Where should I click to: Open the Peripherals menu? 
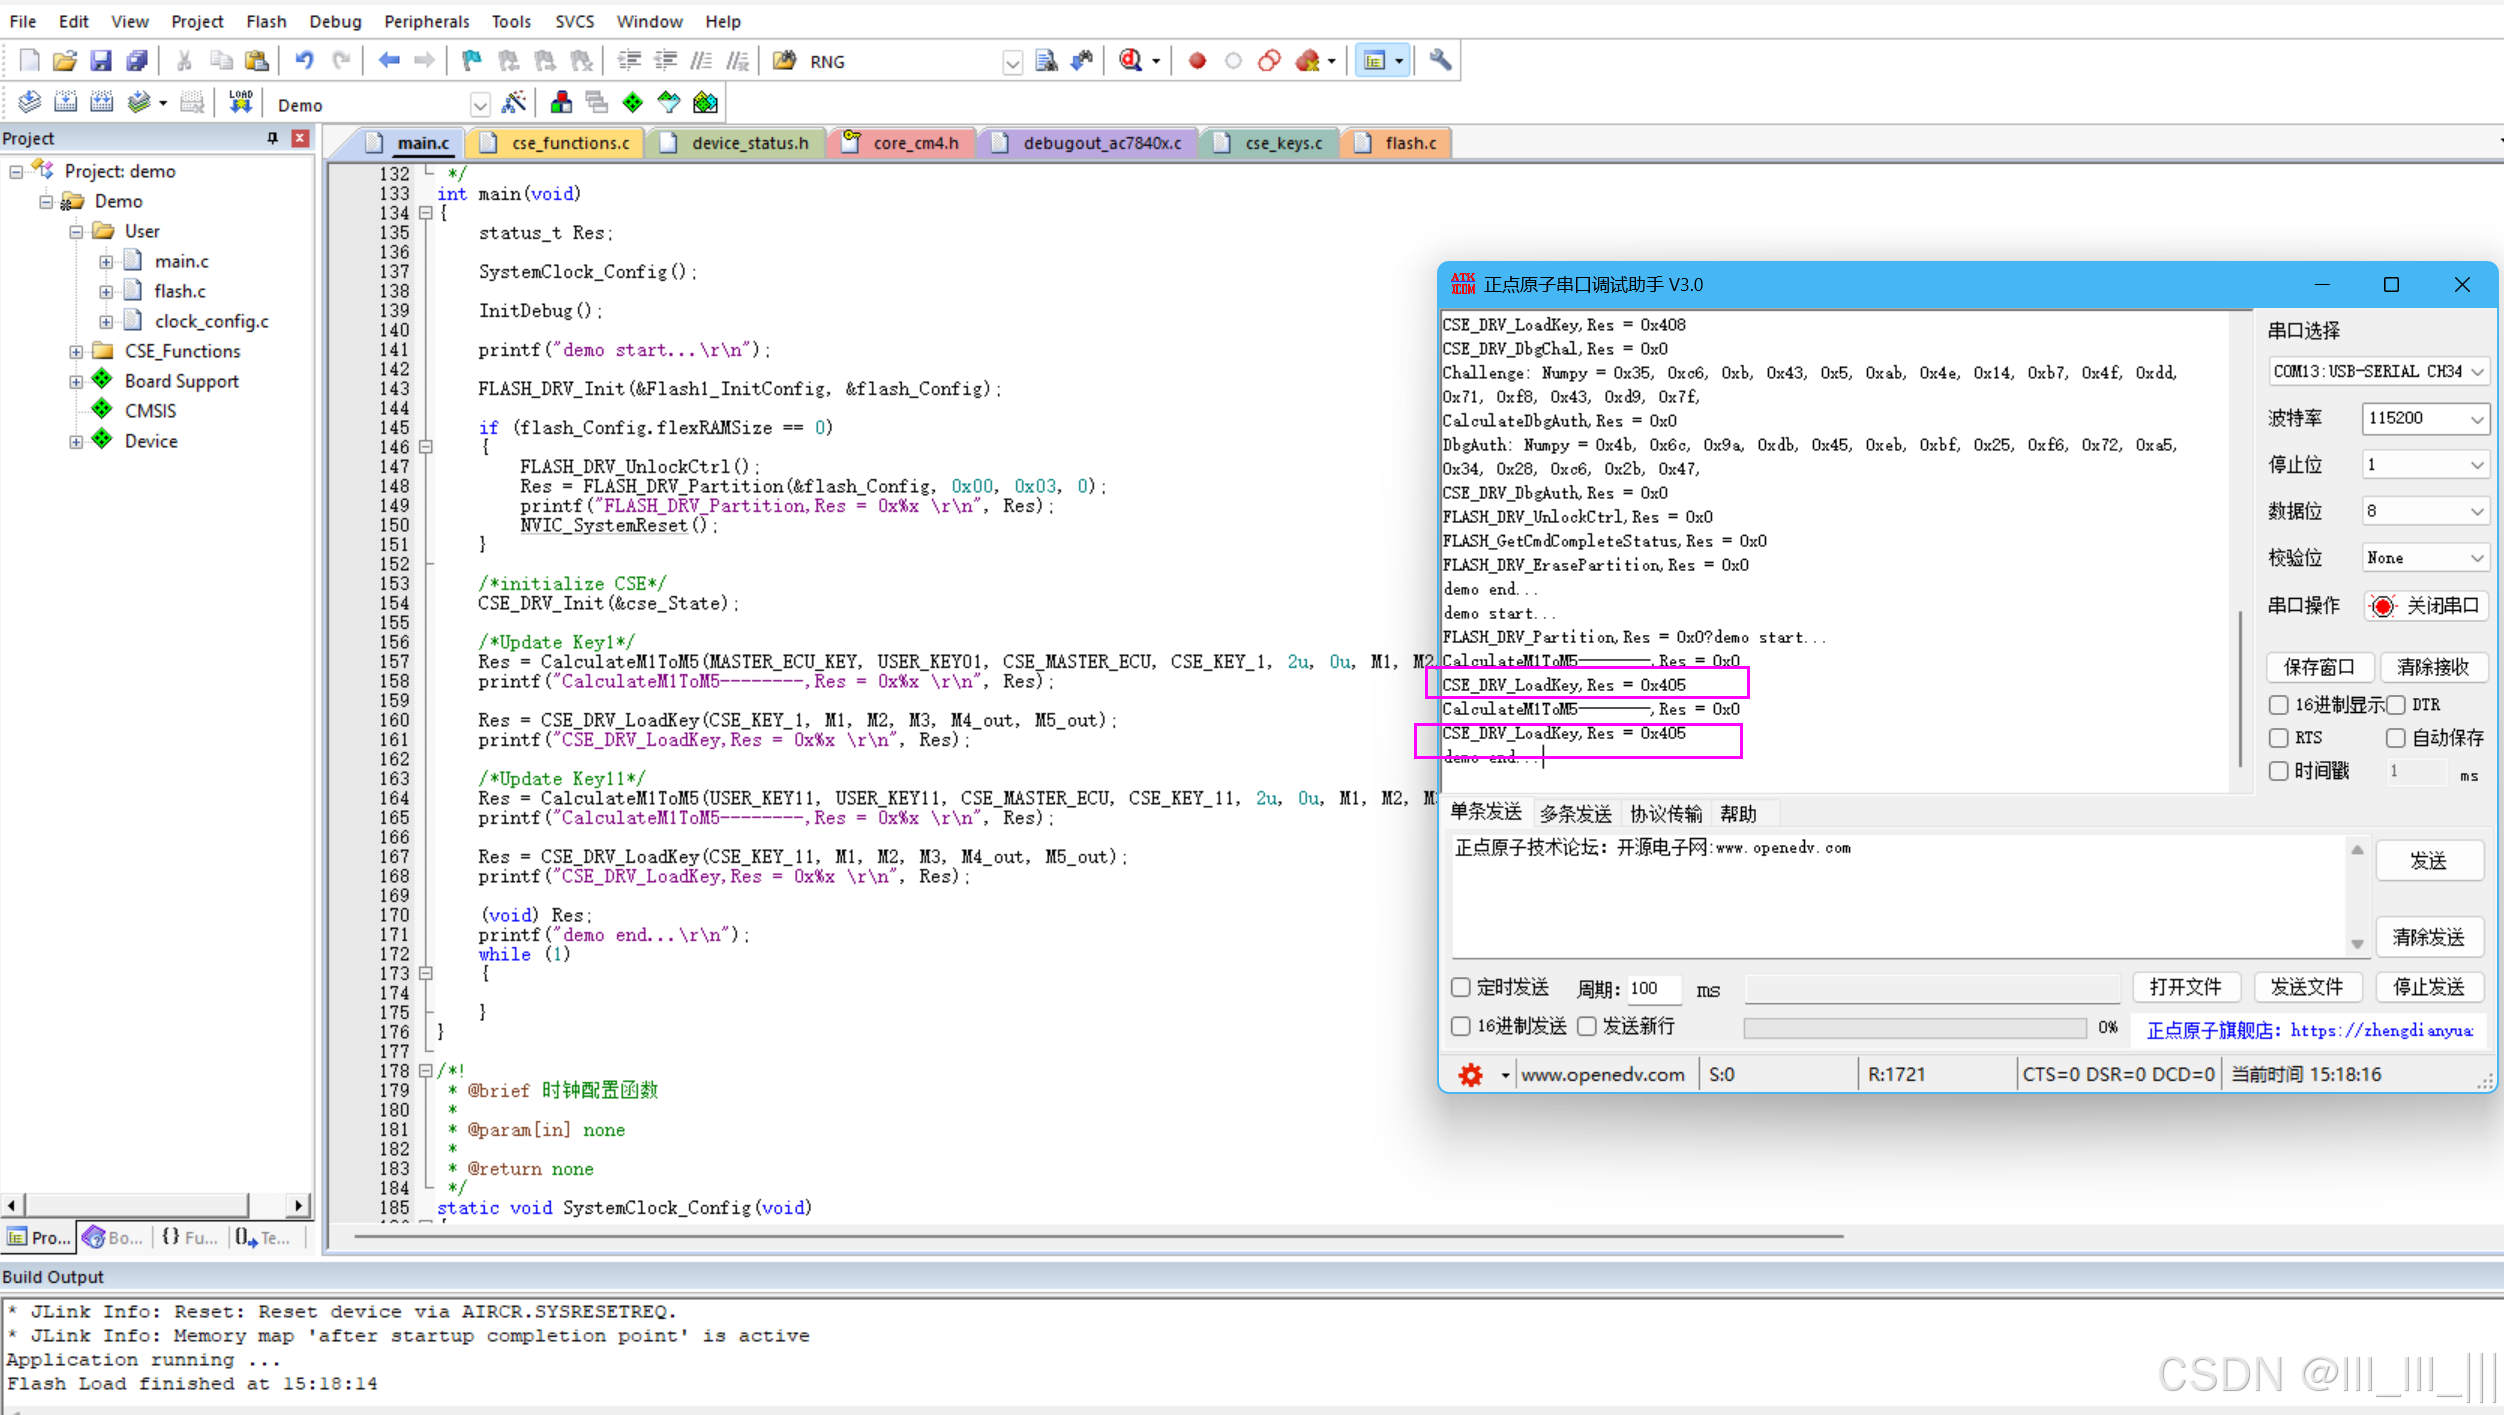pyautogui.click(x=426, y=21)
